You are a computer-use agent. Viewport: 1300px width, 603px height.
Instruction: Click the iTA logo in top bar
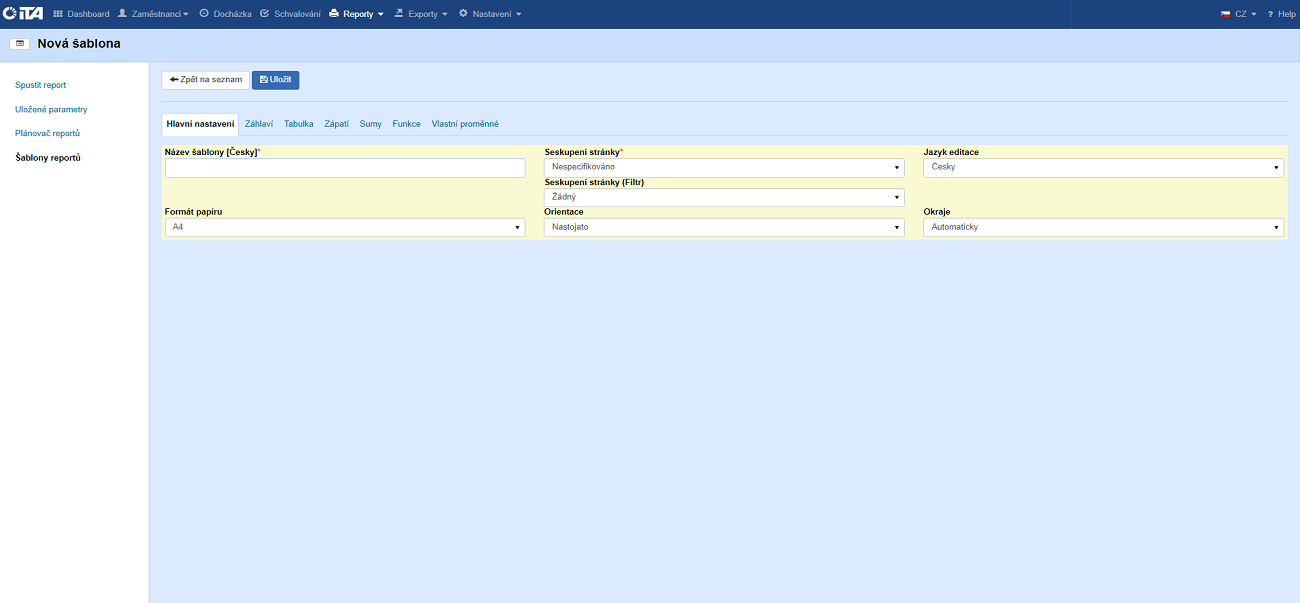(23, 14)
